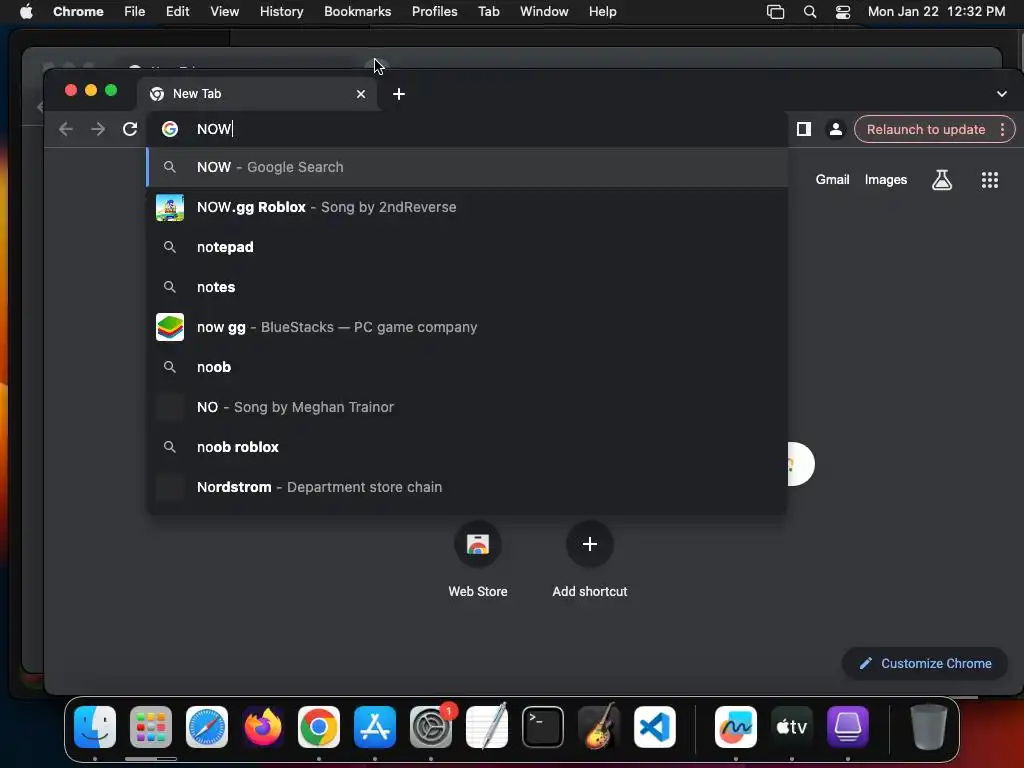Open the Window menu
The width and height of the screenshot is (1024, 768).
544,11
